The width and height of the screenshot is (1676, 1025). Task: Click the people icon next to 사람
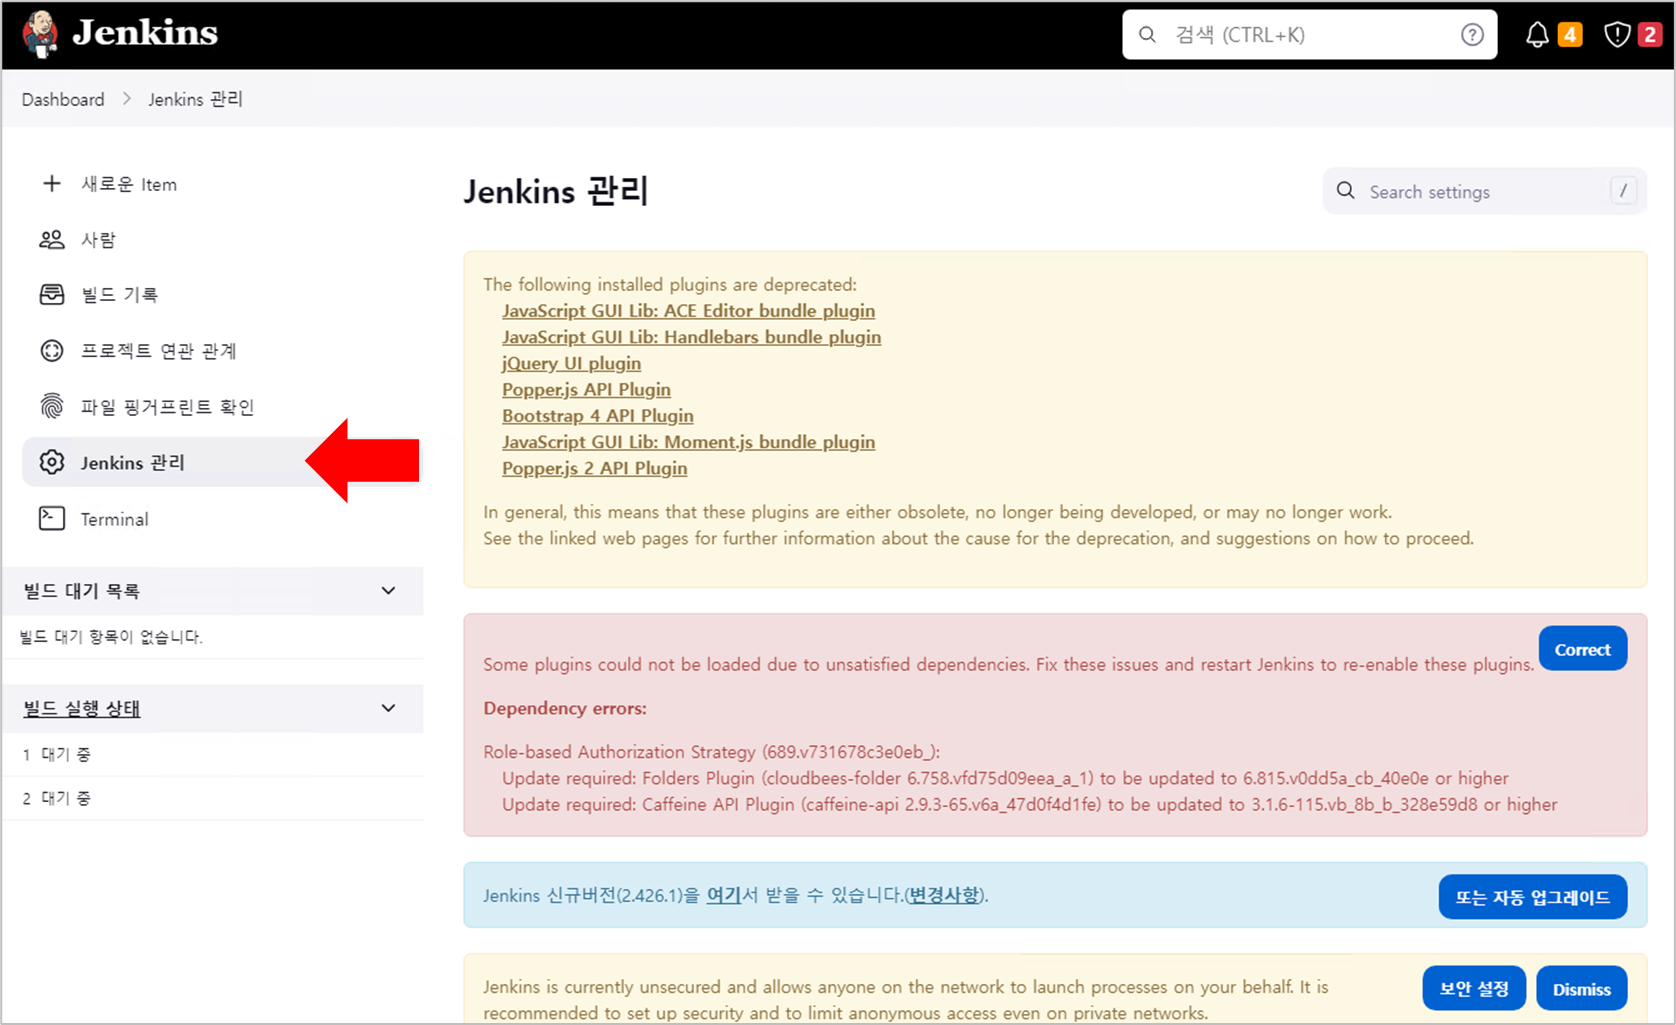[52, 239]
